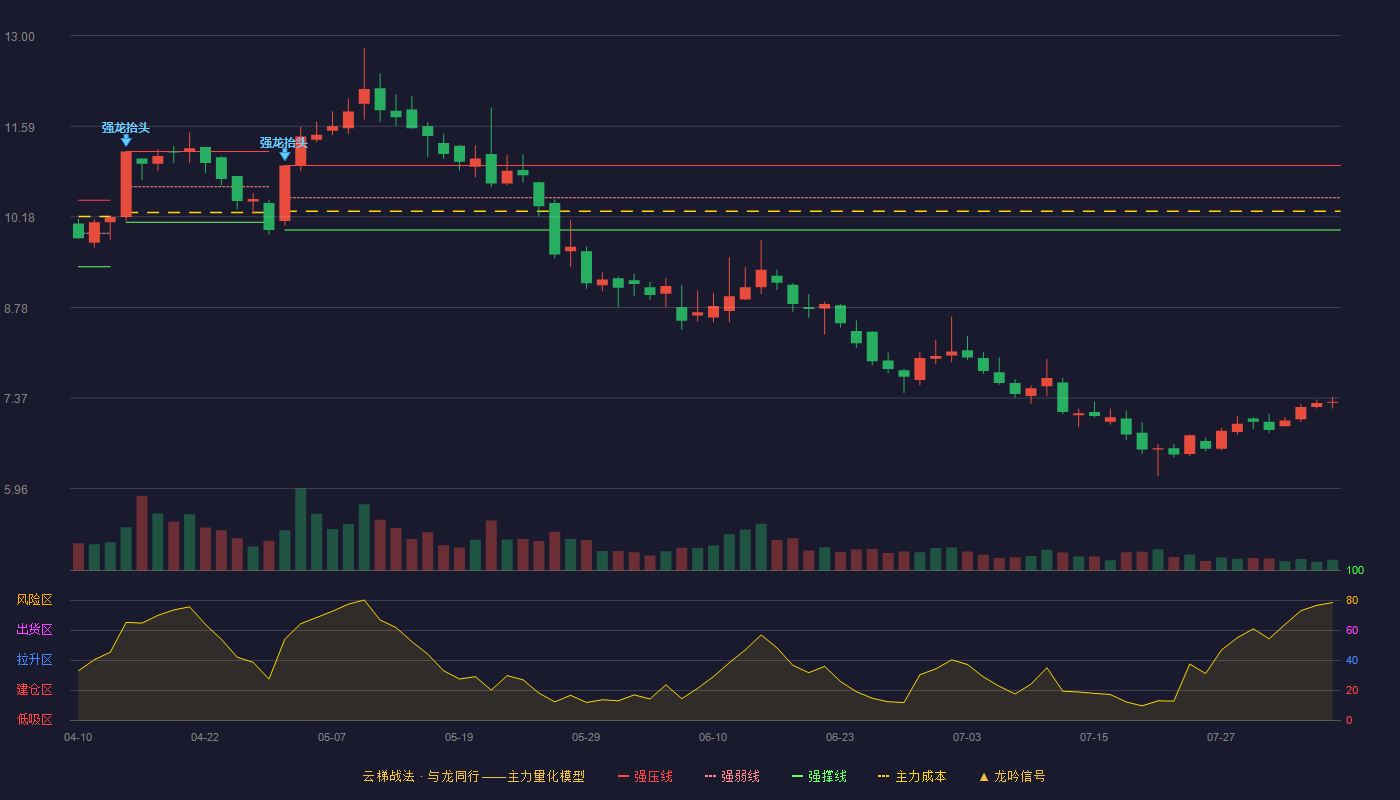The image size is (1400, 800).
Task: Click the 06-10 date label
Action: [713, 737]
